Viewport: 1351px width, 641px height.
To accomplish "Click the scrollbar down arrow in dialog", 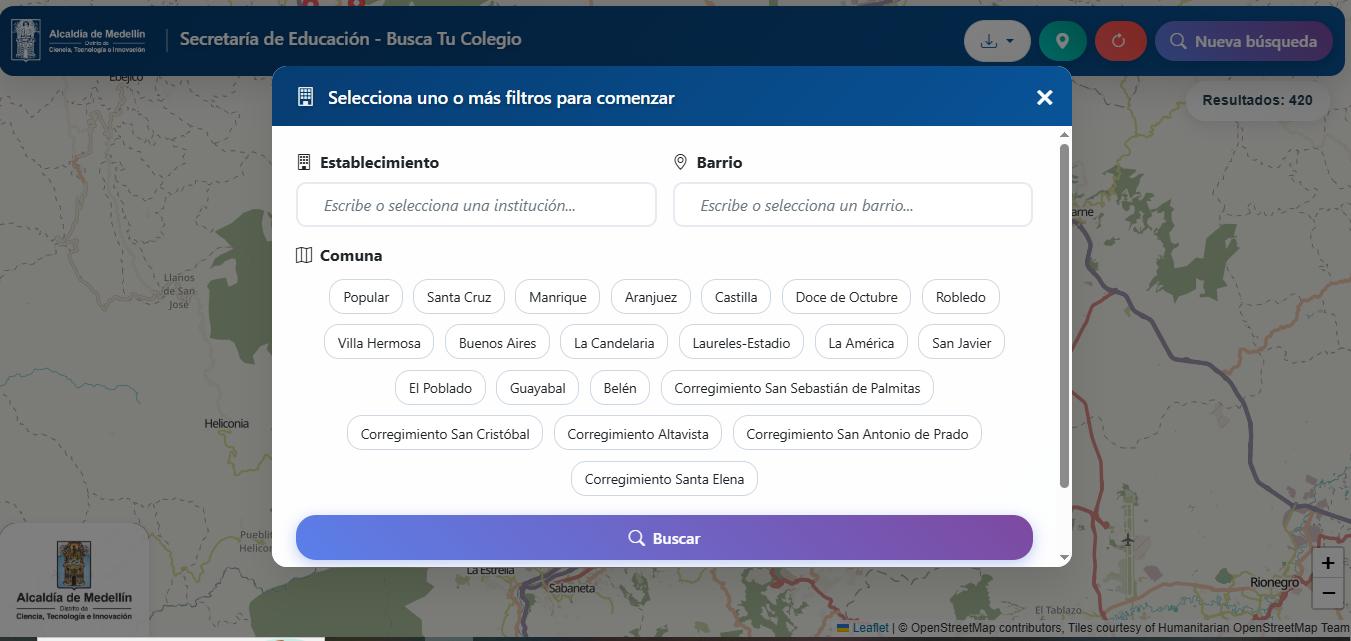I will (1064, 557).
